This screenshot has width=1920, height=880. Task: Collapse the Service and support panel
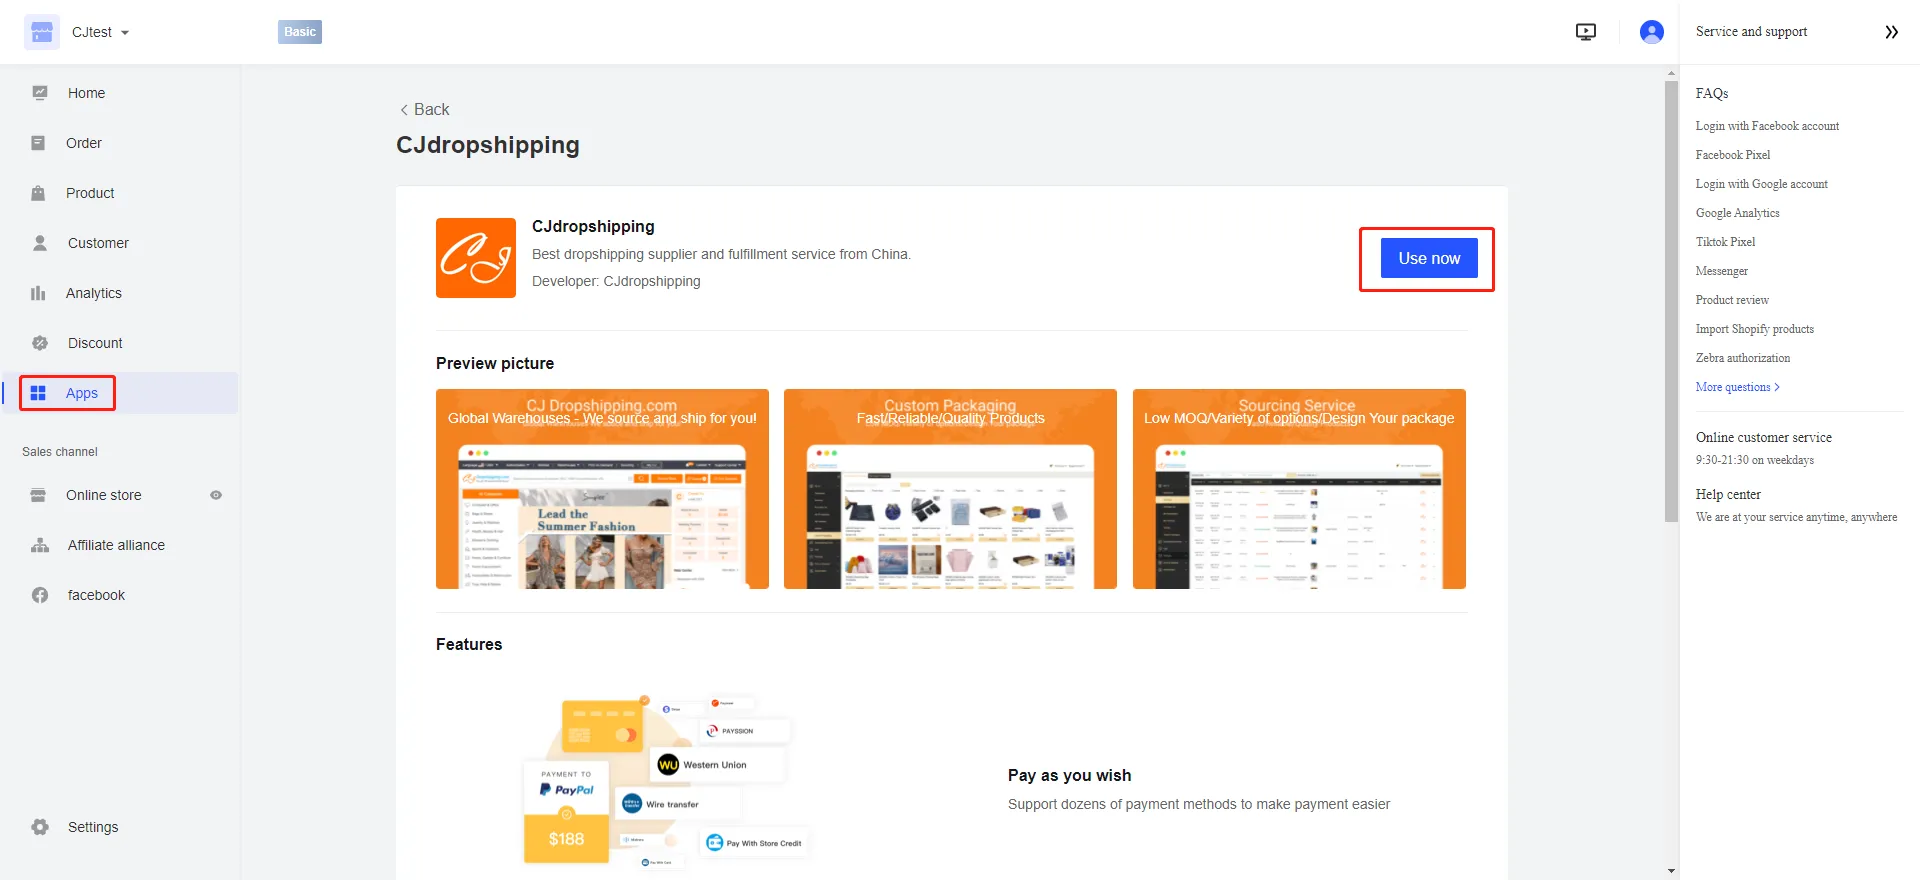(1891, 32)
